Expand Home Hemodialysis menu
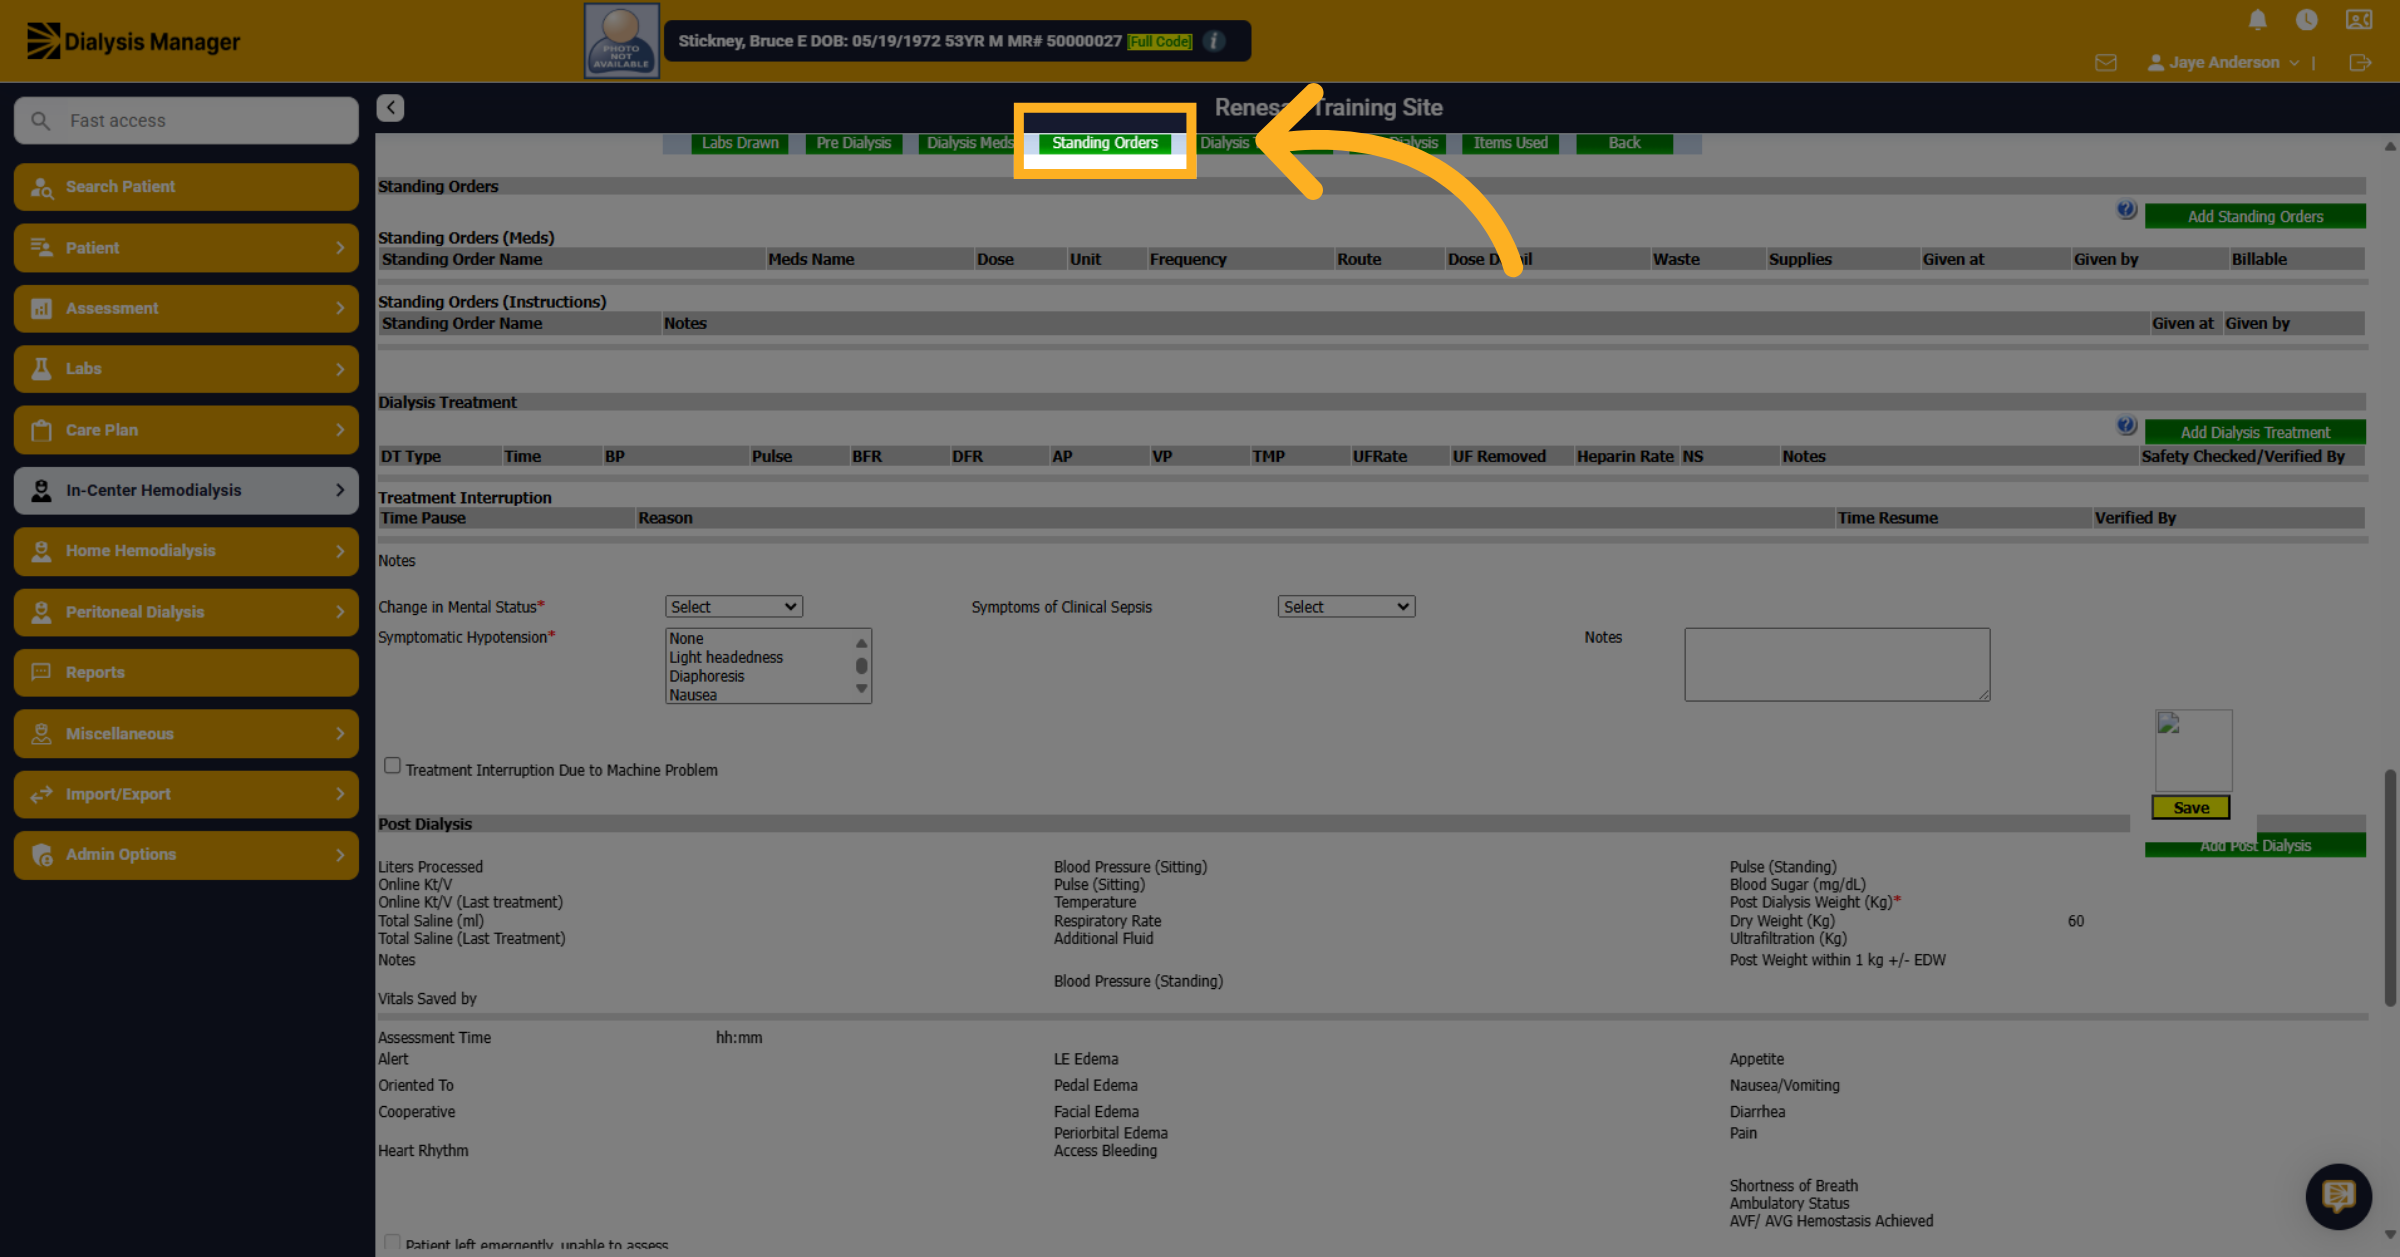 [x=186, y=551]
